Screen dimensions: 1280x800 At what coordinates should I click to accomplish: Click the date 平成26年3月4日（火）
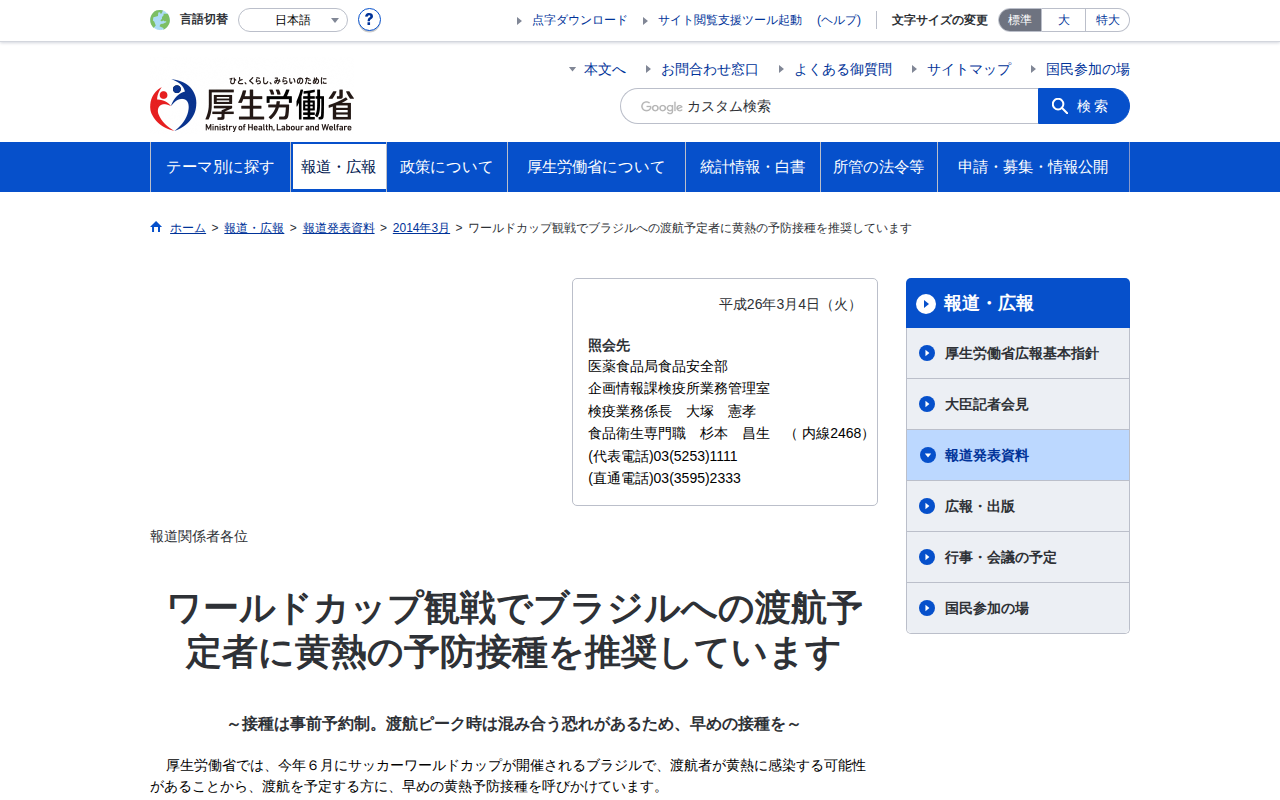coord(790,304)
